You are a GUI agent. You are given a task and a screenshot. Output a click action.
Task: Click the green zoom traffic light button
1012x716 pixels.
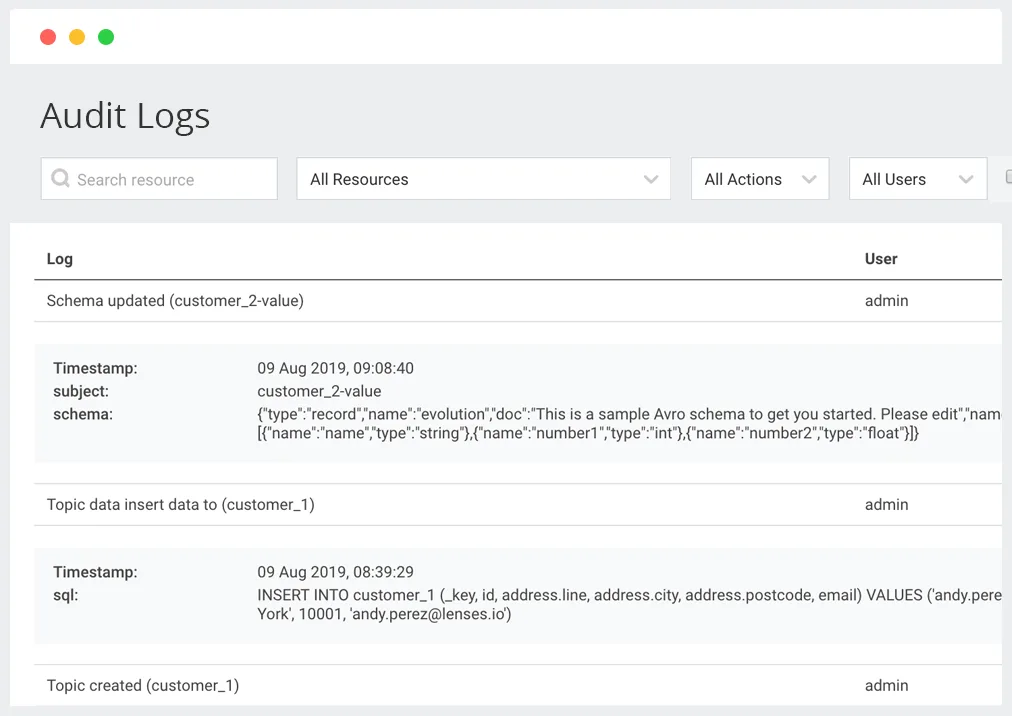pyautogui.click(x=105, y=36)
